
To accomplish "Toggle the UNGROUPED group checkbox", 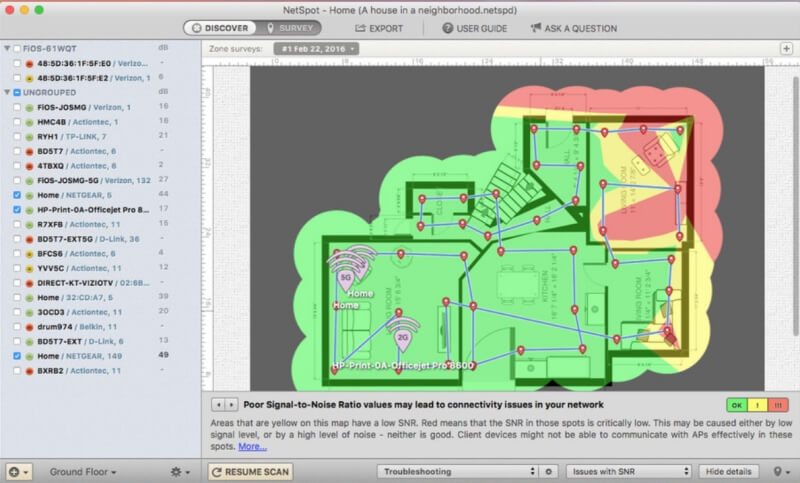I will [x=17, y=92].
